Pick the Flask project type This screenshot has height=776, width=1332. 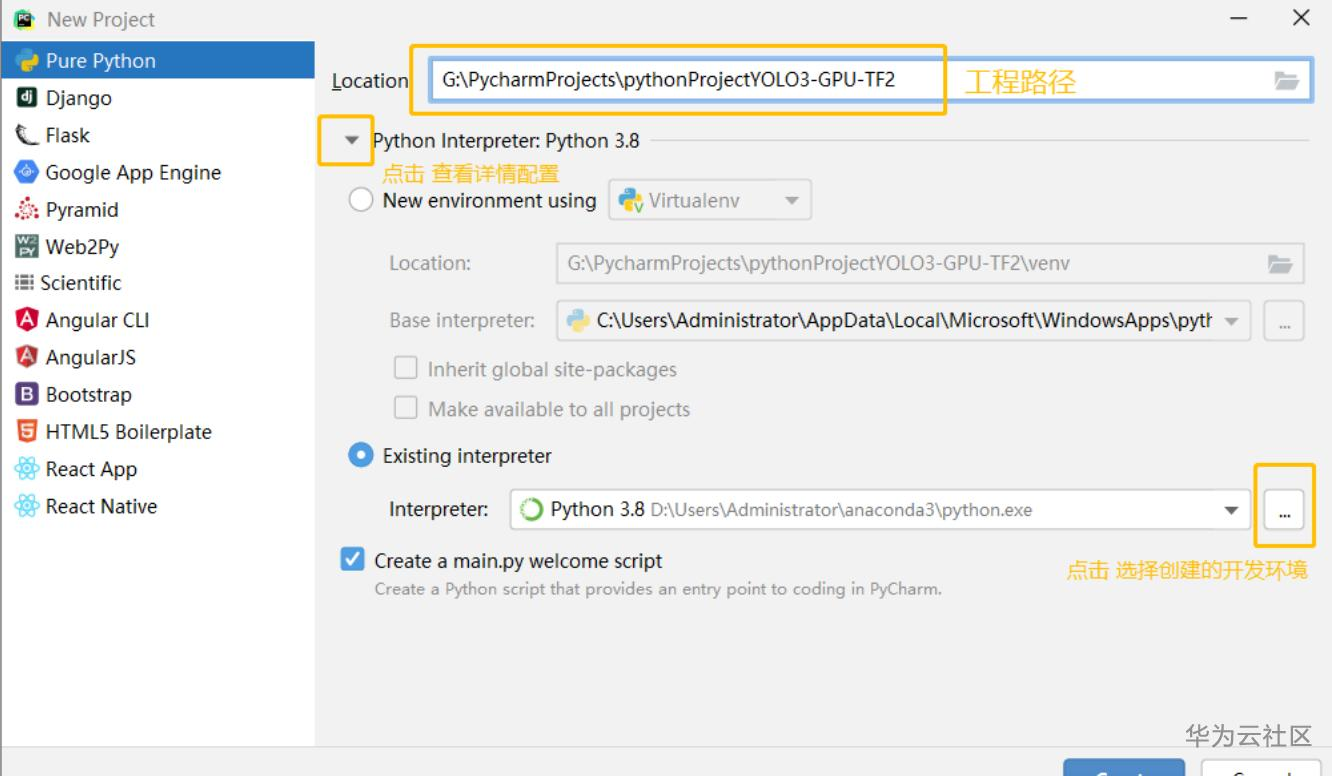tap(158, 135)
